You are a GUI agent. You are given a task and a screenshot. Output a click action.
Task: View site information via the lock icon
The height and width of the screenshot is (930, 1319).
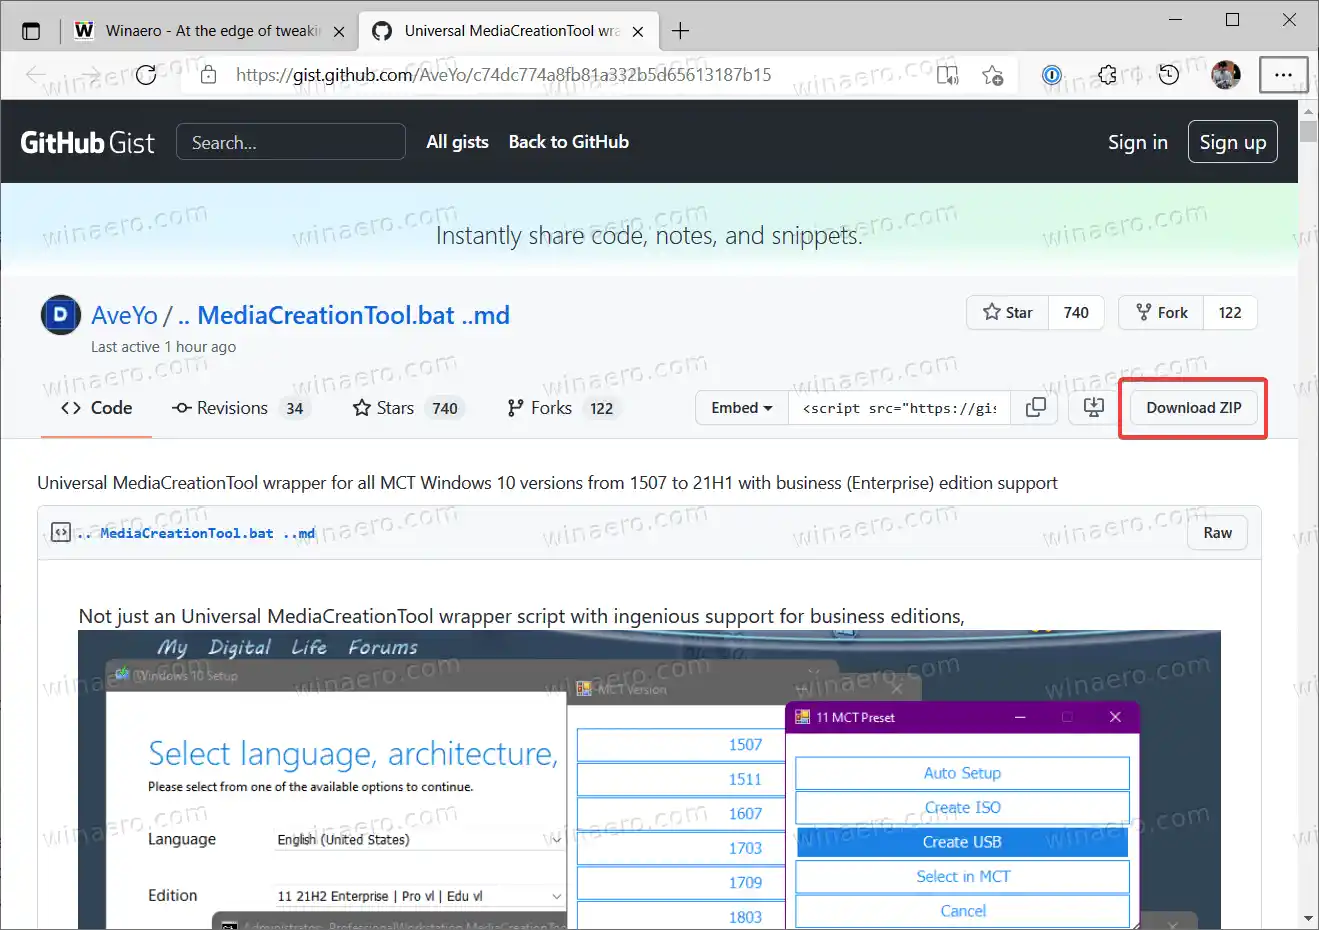click(208, 75)
